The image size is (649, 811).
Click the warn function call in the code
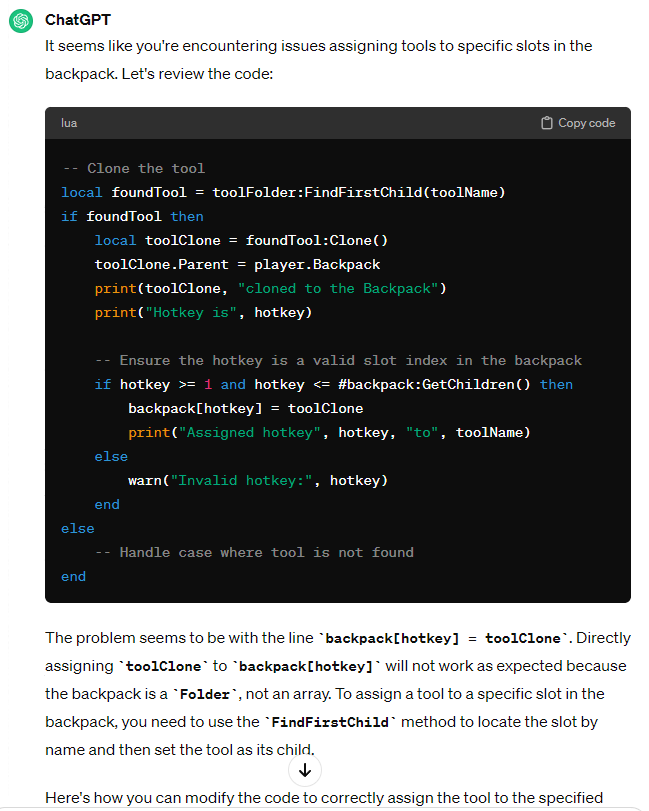pos(141,480)
